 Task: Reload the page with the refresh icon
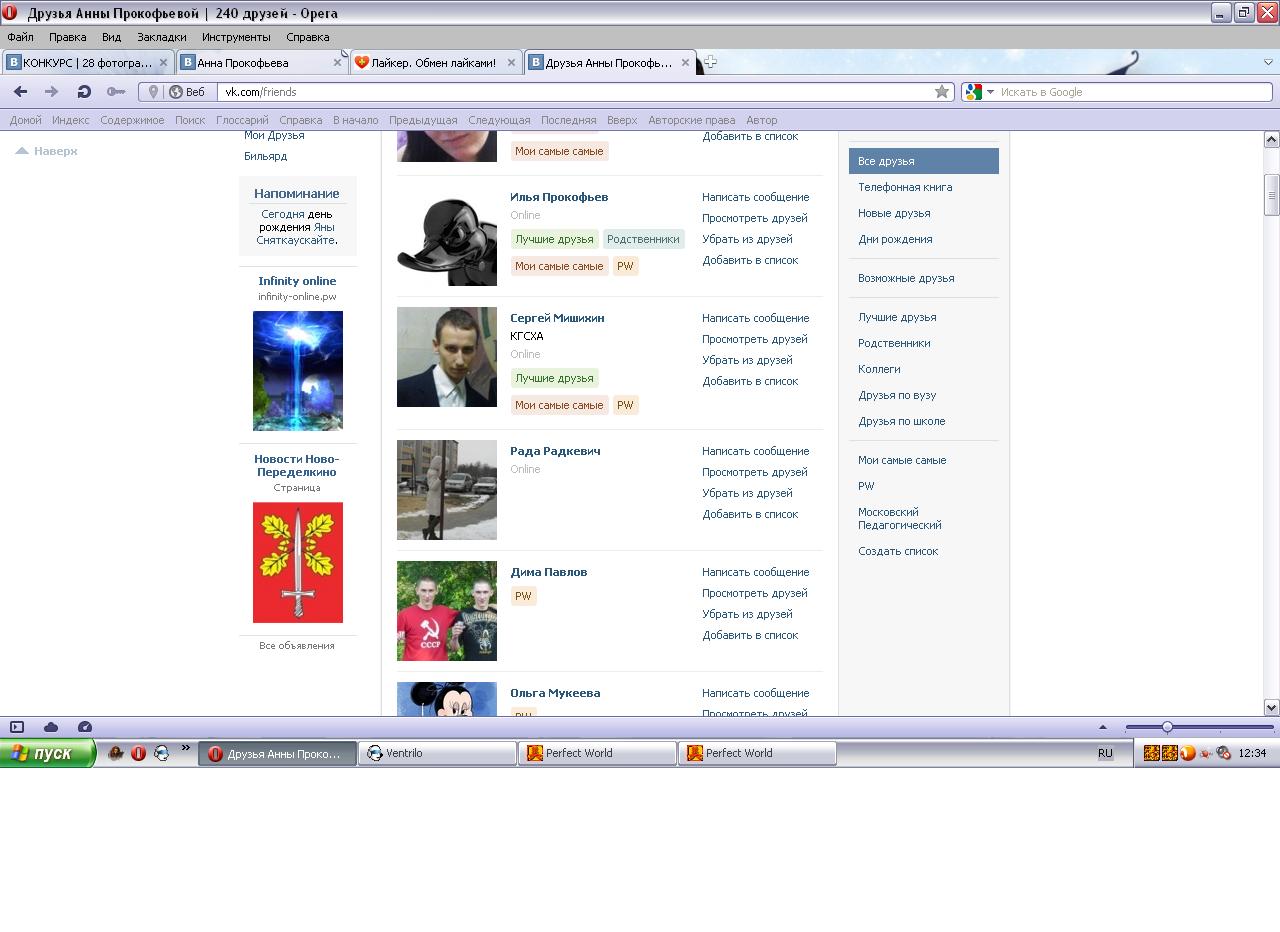click(84, 92)
